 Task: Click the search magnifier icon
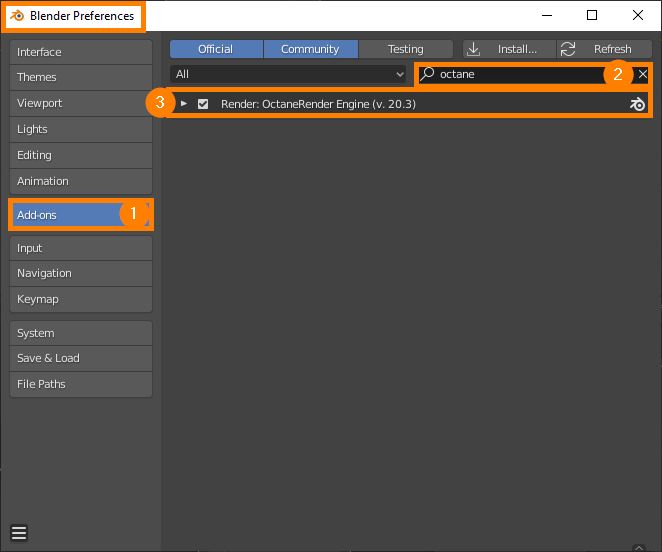click(427, 74)
